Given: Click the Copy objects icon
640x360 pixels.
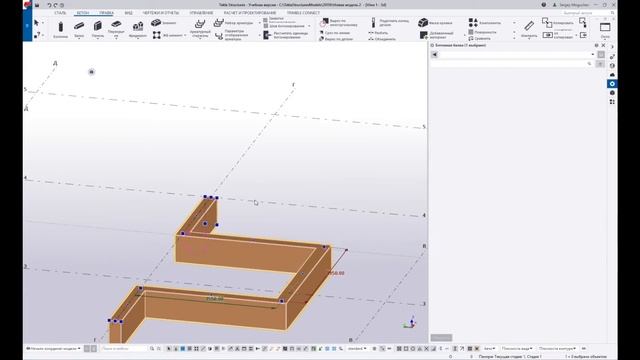Looking at the screenshot, I should pyautogui.click(x=547, y=23).
